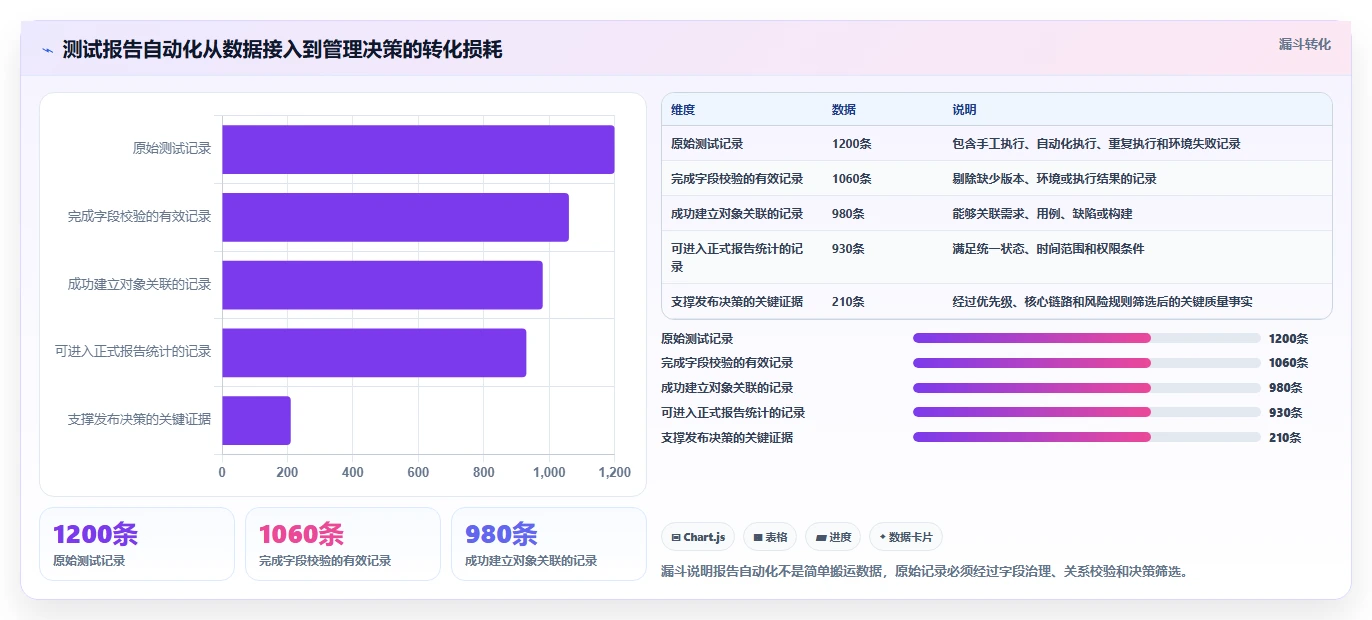Click the progress list label 成功建立对象关联的记录

pyautogui.click(x=727, y=388)
